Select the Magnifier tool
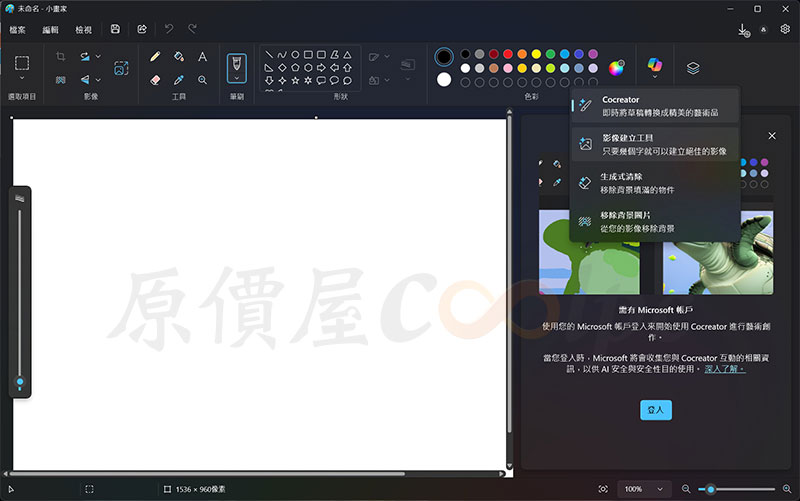Screen dimensions: 800x501 tap(203, 80)
